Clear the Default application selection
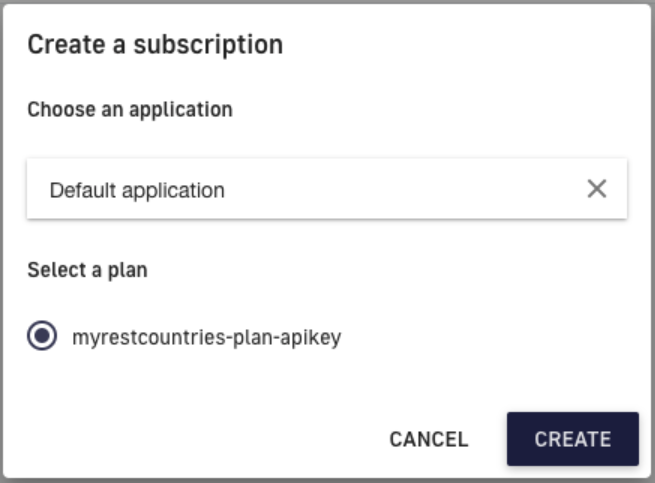Image resolution: width=655 pixels, height=483 pixels. click(597, 189)
